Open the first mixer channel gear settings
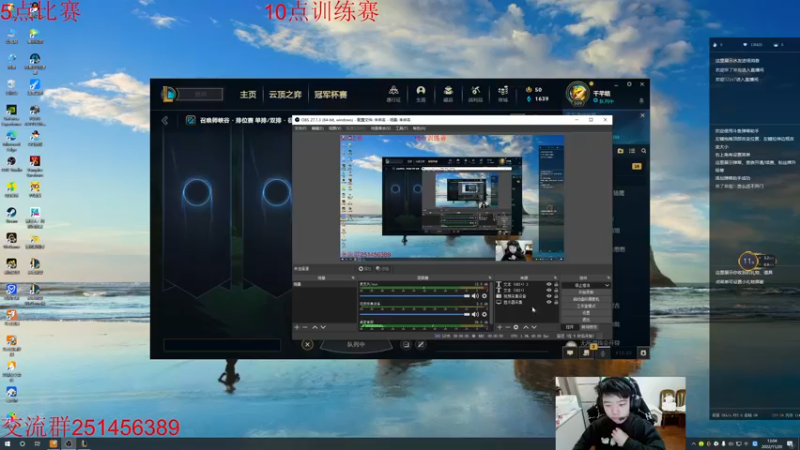The height and width of the screenshot is (450, 800). point(484,296)
